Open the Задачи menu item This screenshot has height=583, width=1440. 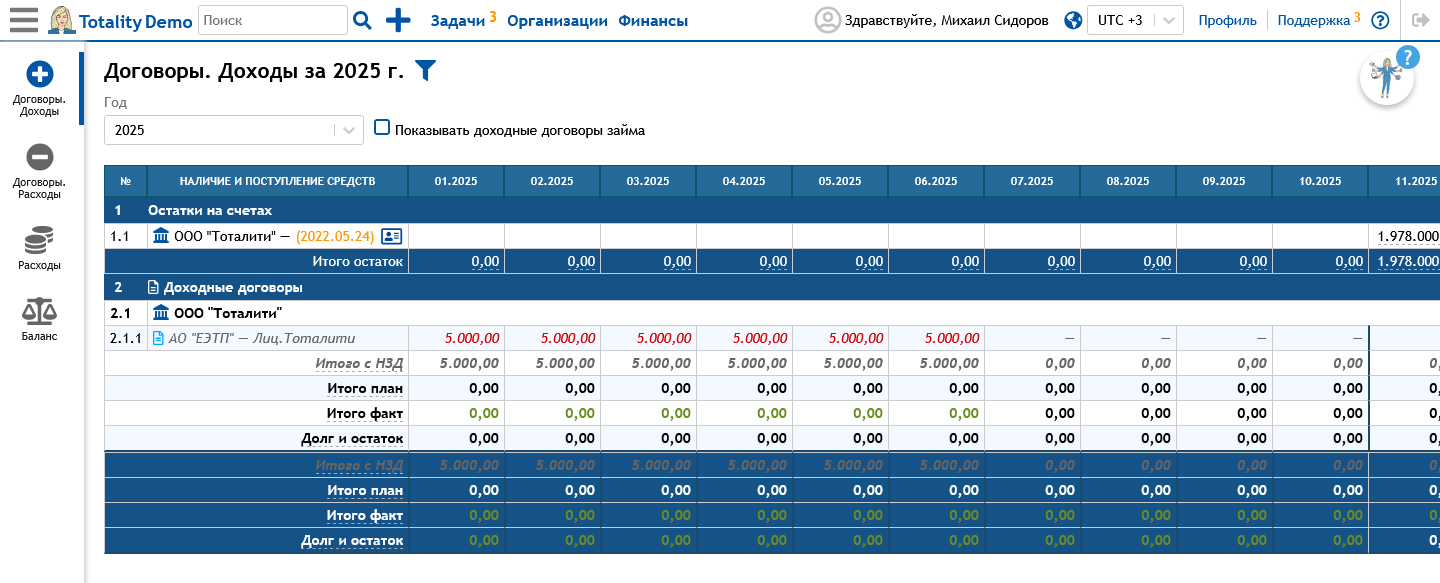457,20
